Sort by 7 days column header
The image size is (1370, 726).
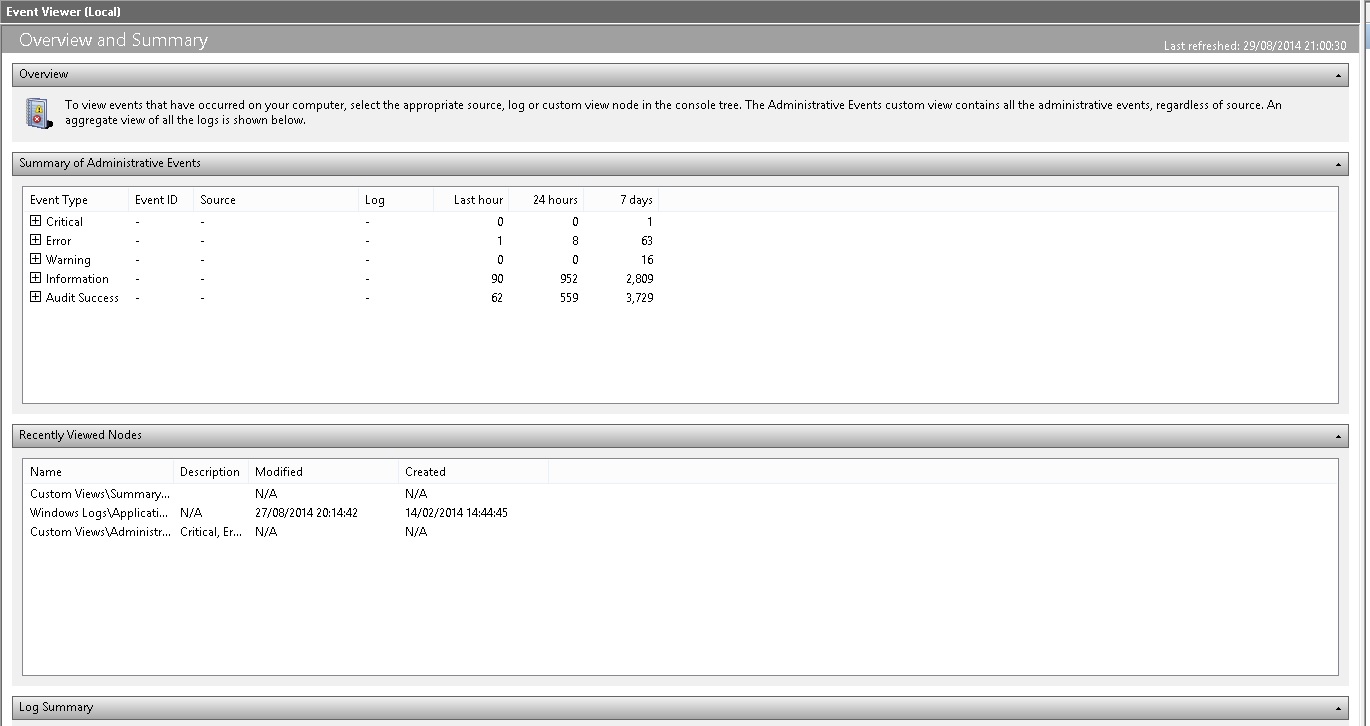(x=621, y=200)
